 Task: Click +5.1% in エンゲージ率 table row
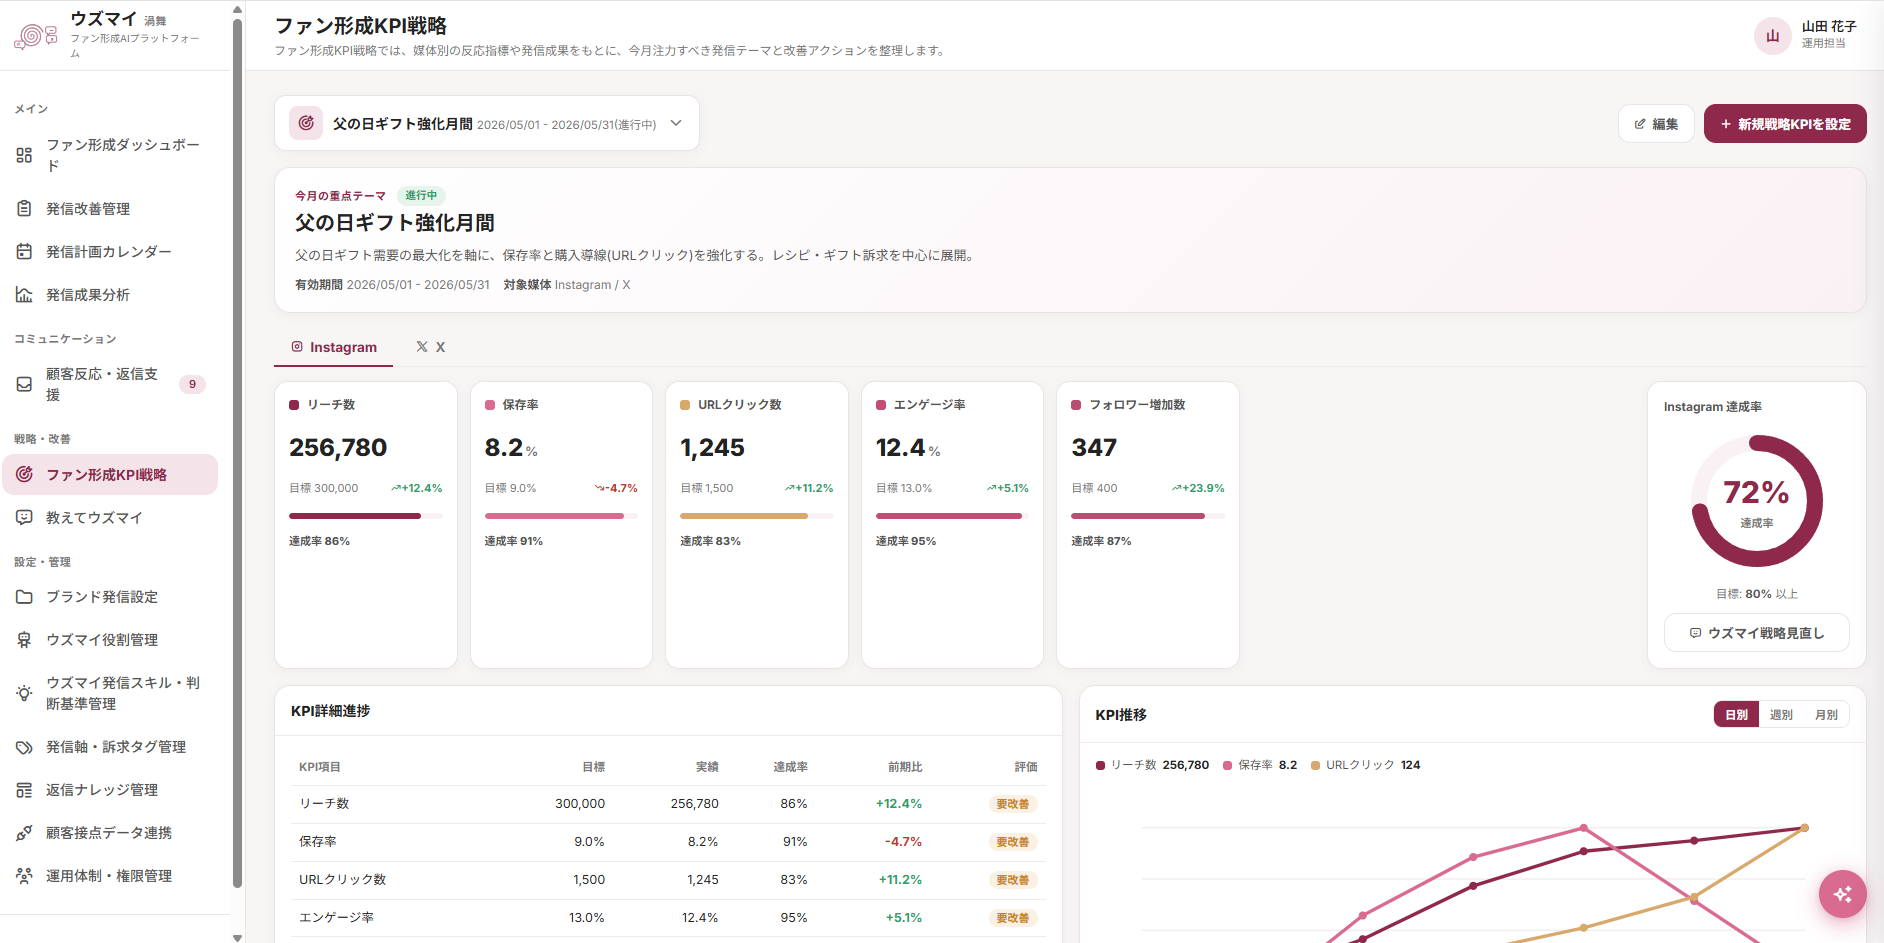pos(904,918)
